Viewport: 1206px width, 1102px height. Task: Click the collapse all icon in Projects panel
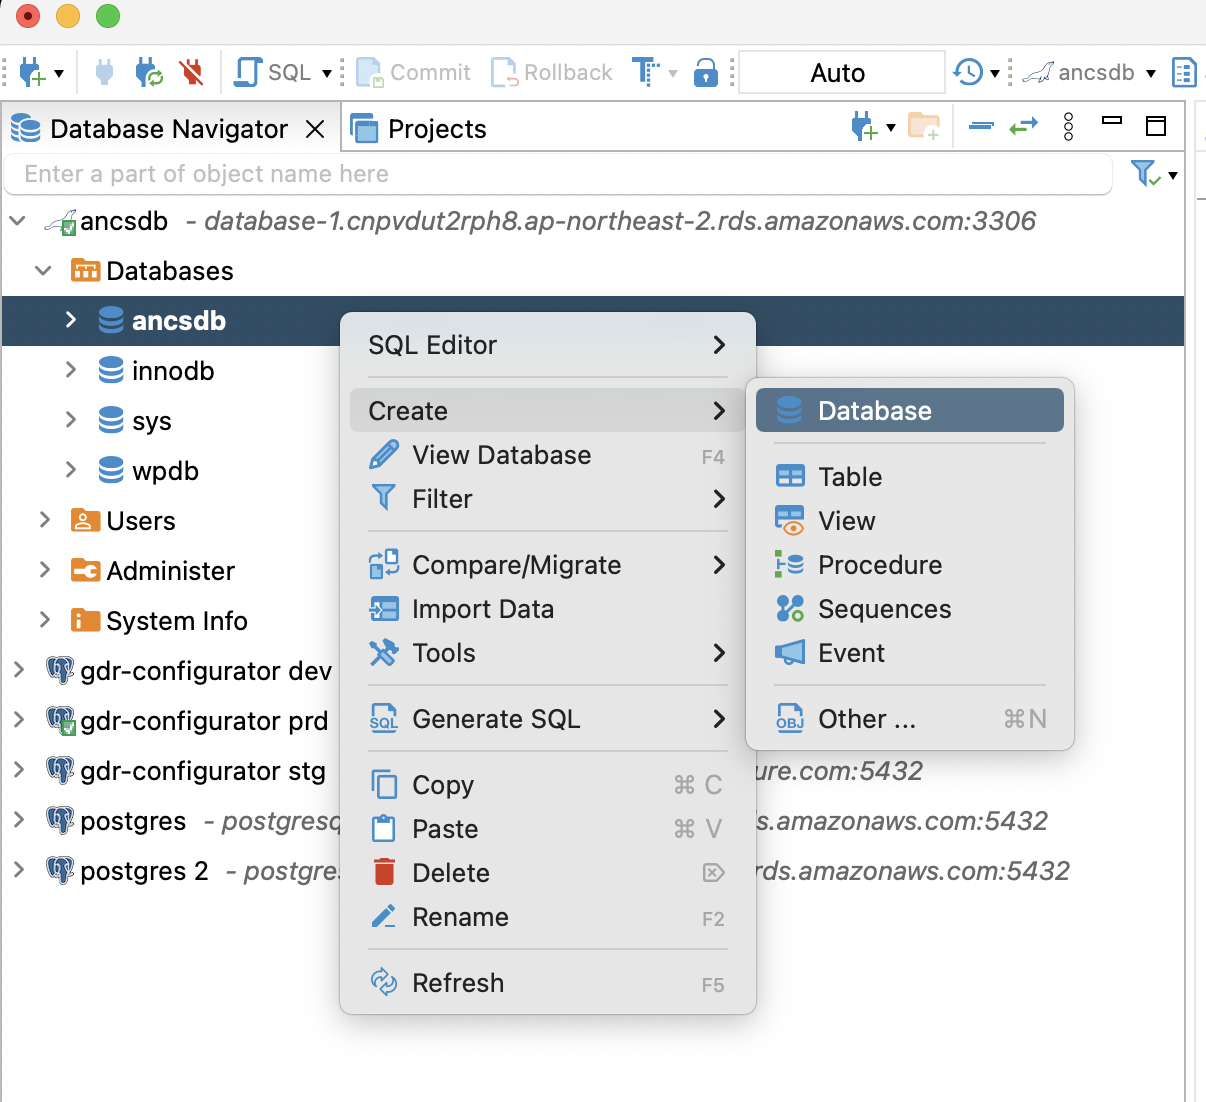coord(981,126)
